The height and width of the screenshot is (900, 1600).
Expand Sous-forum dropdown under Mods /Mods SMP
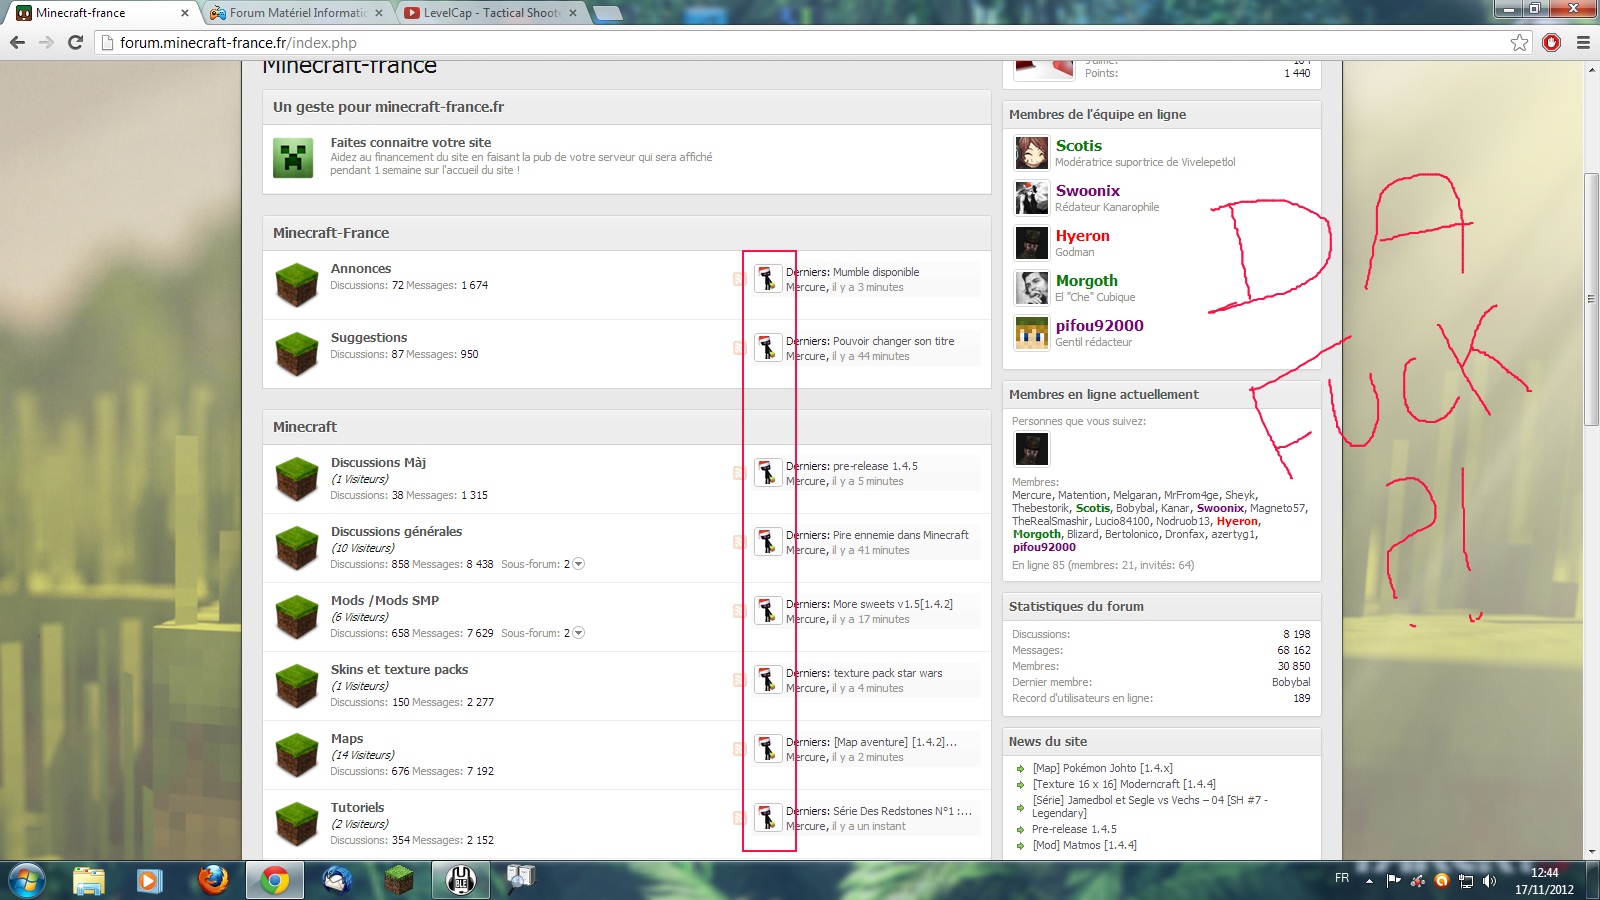coord(578,633)
